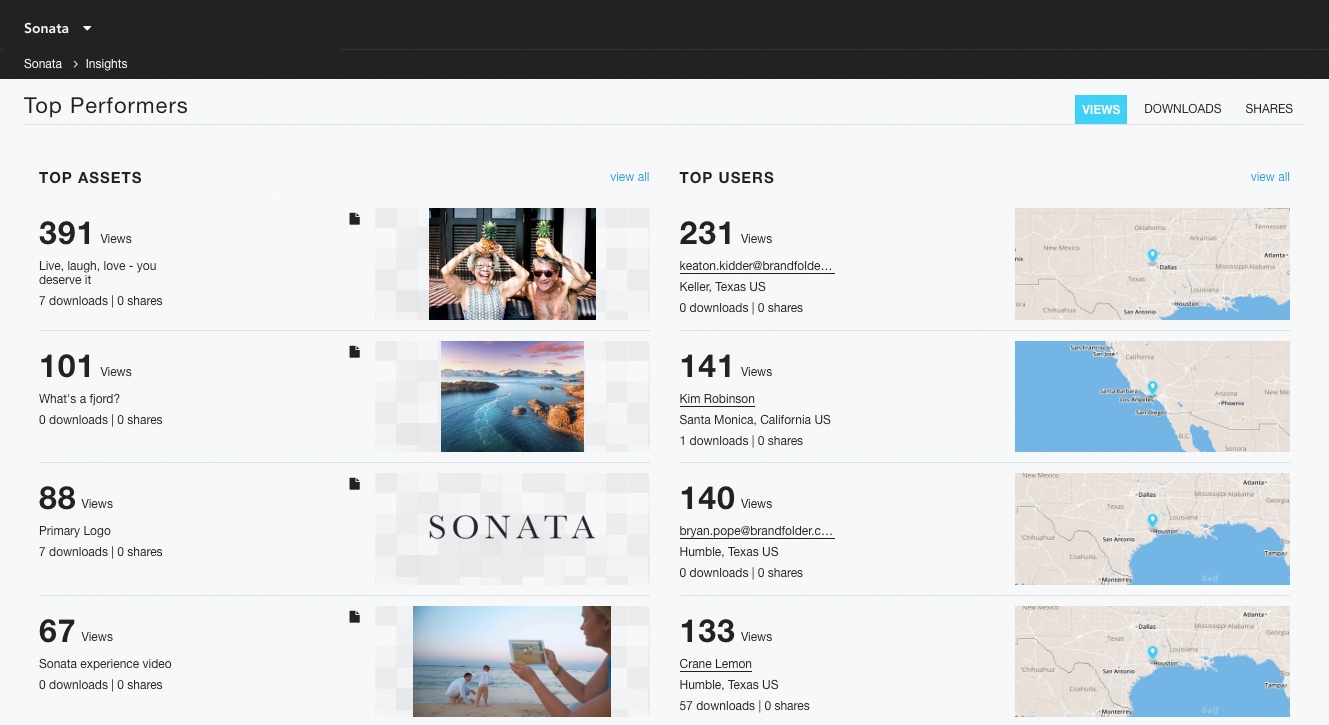
Task: Click the 'TOP ASSETS' section heading
Action: coord(91,178)
